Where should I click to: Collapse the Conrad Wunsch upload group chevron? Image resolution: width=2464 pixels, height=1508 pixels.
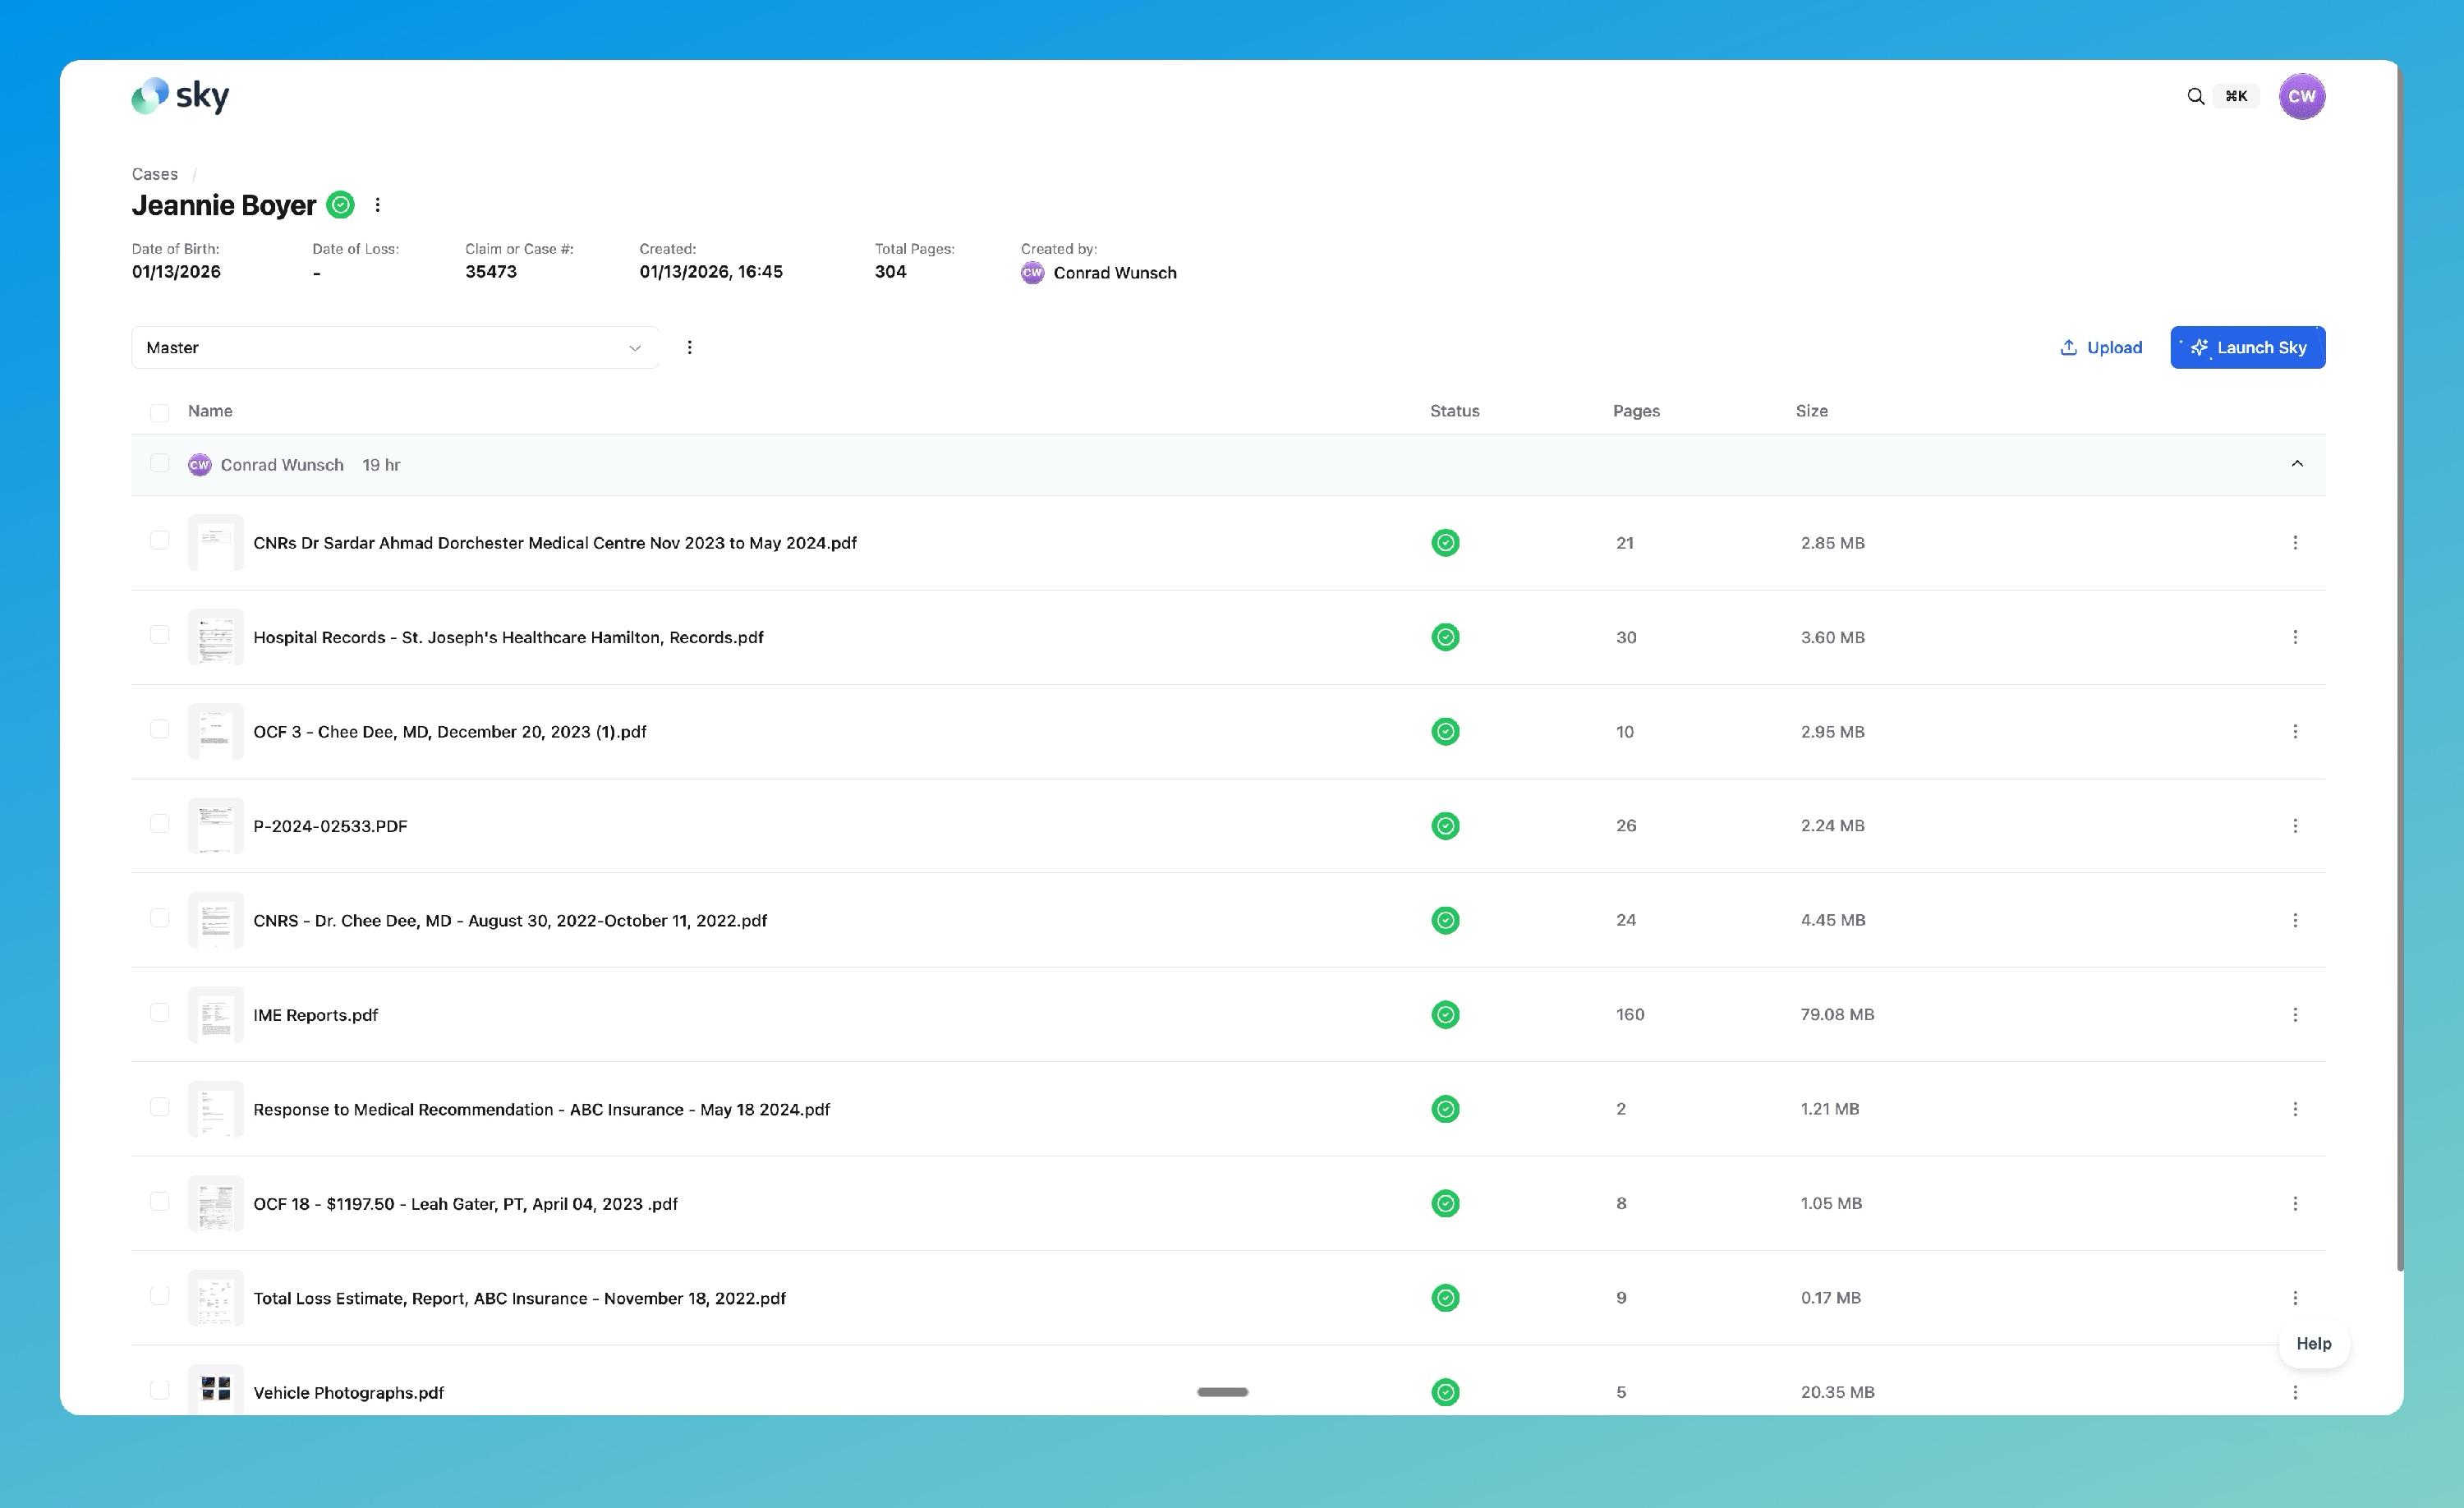tap(2296, 464)
